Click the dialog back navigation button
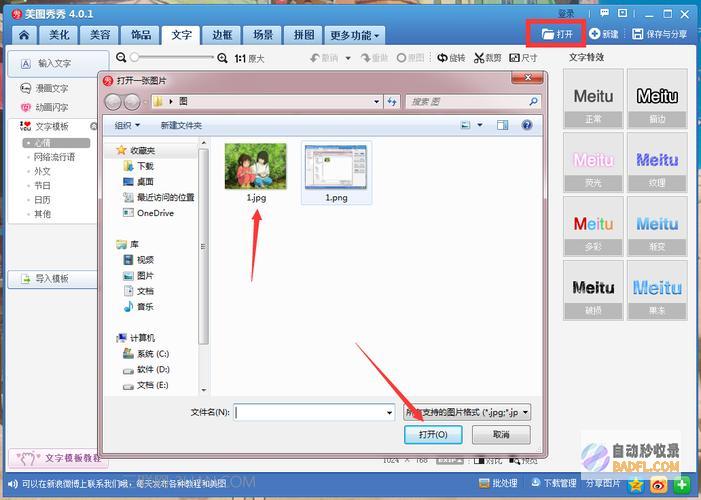 coord(113,102)
